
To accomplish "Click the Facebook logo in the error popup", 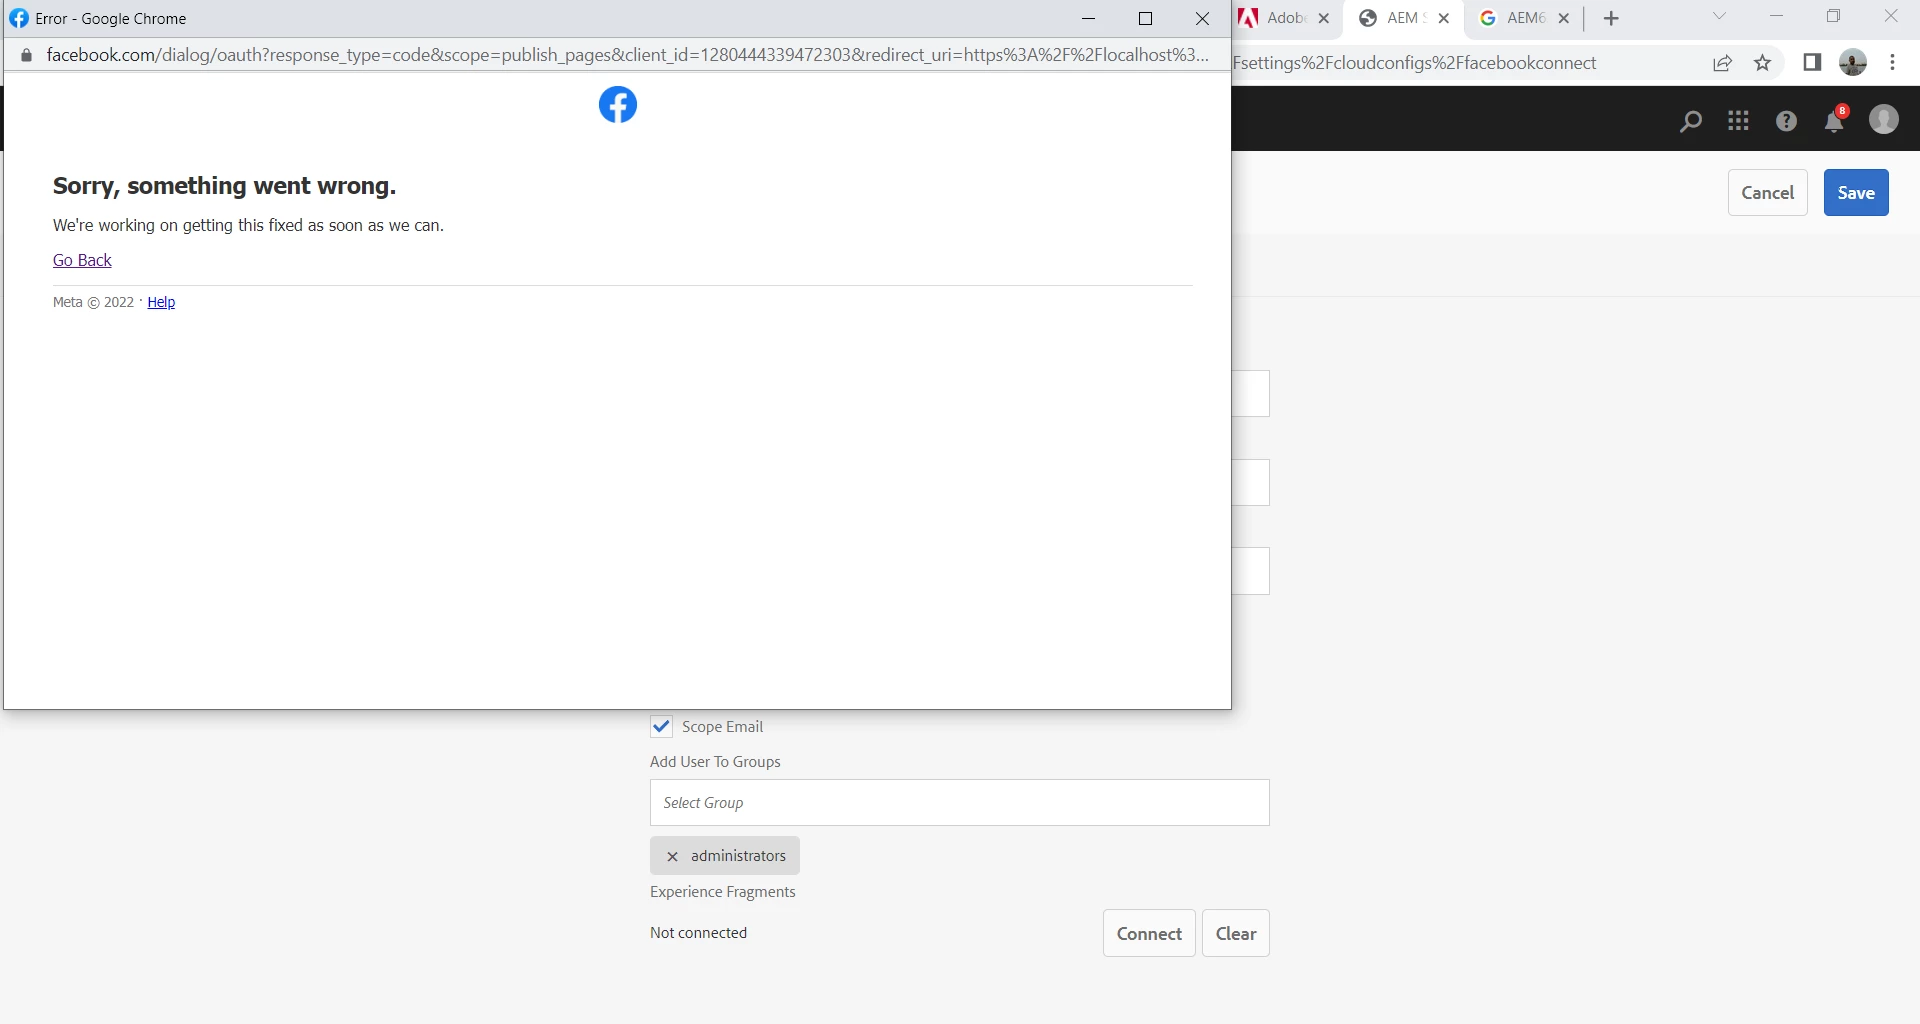I will pyautogui.click(x=618, y=105).
